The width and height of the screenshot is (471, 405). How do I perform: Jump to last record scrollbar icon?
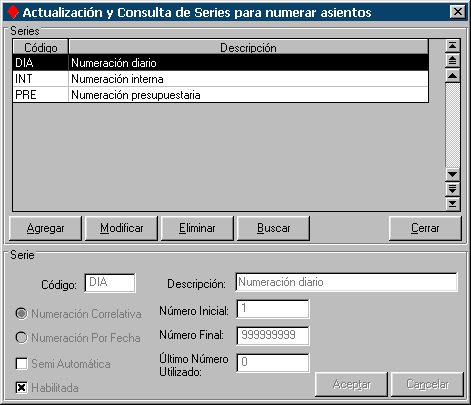point(452,203)
